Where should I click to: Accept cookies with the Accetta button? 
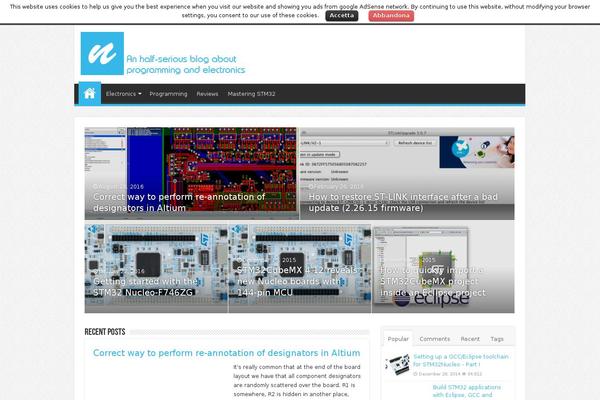coord(342,16)
